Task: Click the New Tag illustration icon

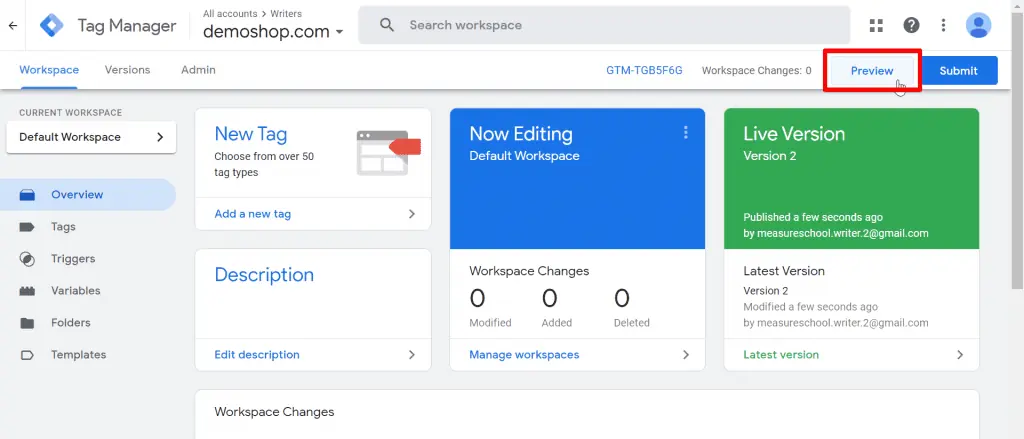Action: 388,153
